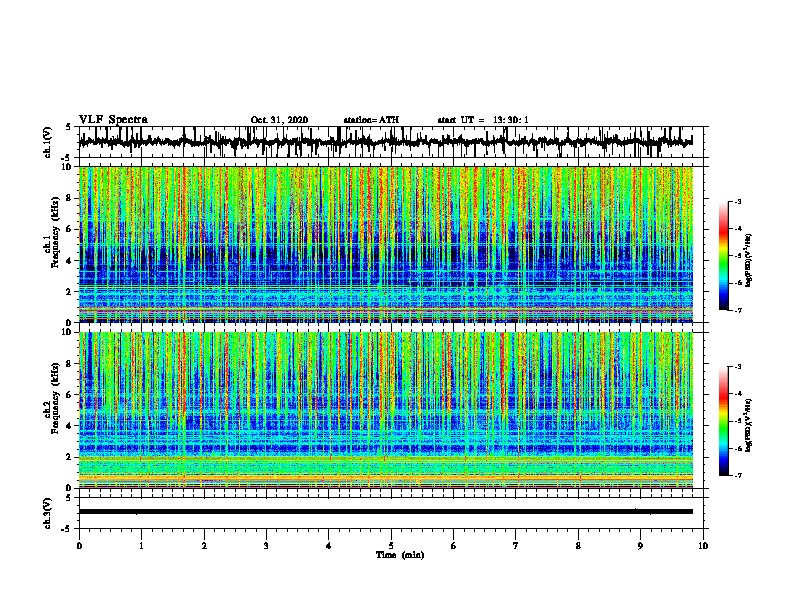Screen dimensions: 792x612
Task: Click the "ch.3(V)" waveform axis label
Action: [x=47, y=513]
